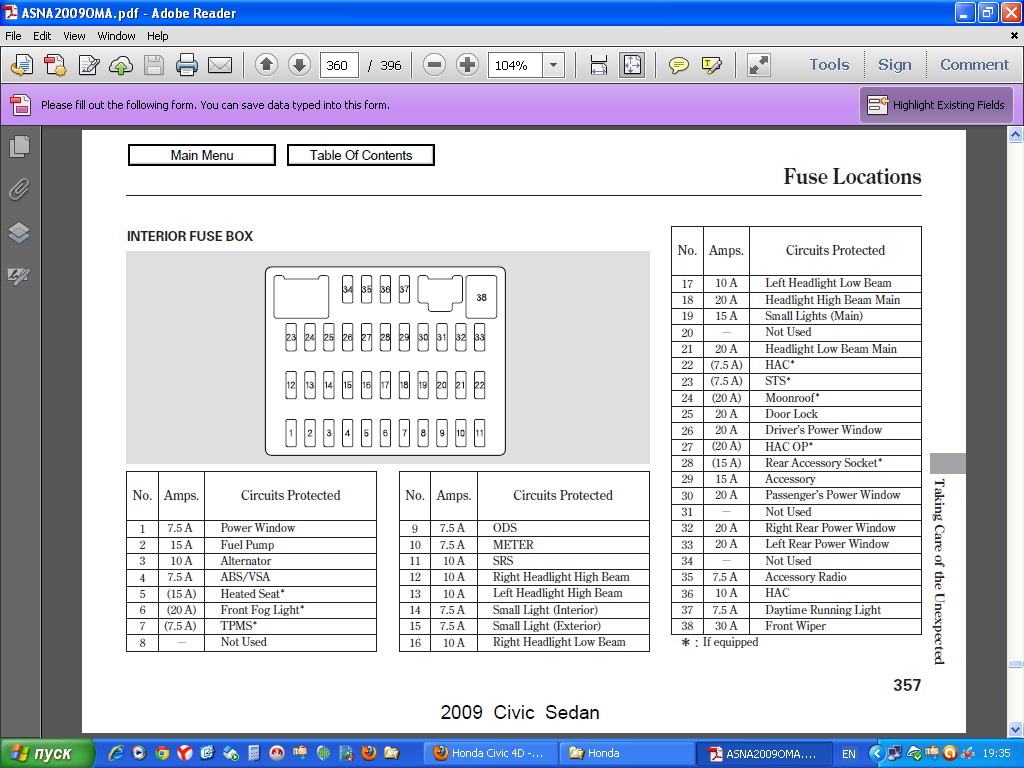
Task: Open the File menu
Action: [13, 36]
